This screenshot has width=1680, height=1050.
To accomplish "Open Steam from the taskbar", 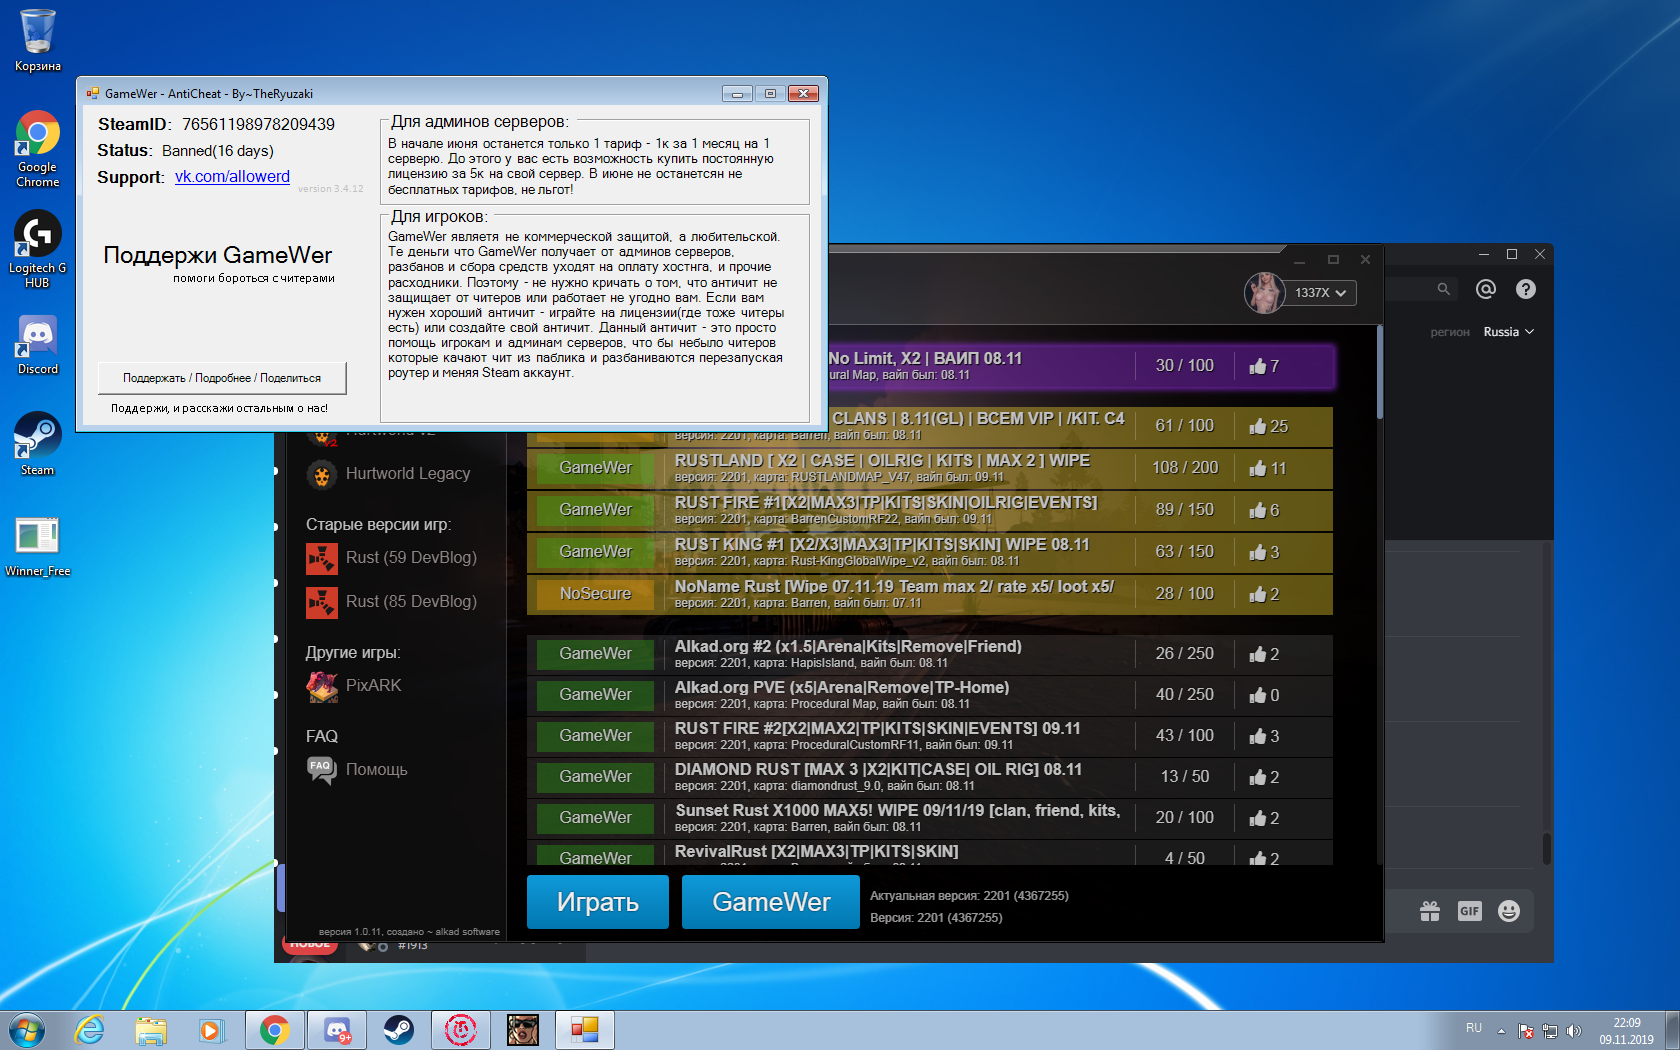I will pos(399,1029).
